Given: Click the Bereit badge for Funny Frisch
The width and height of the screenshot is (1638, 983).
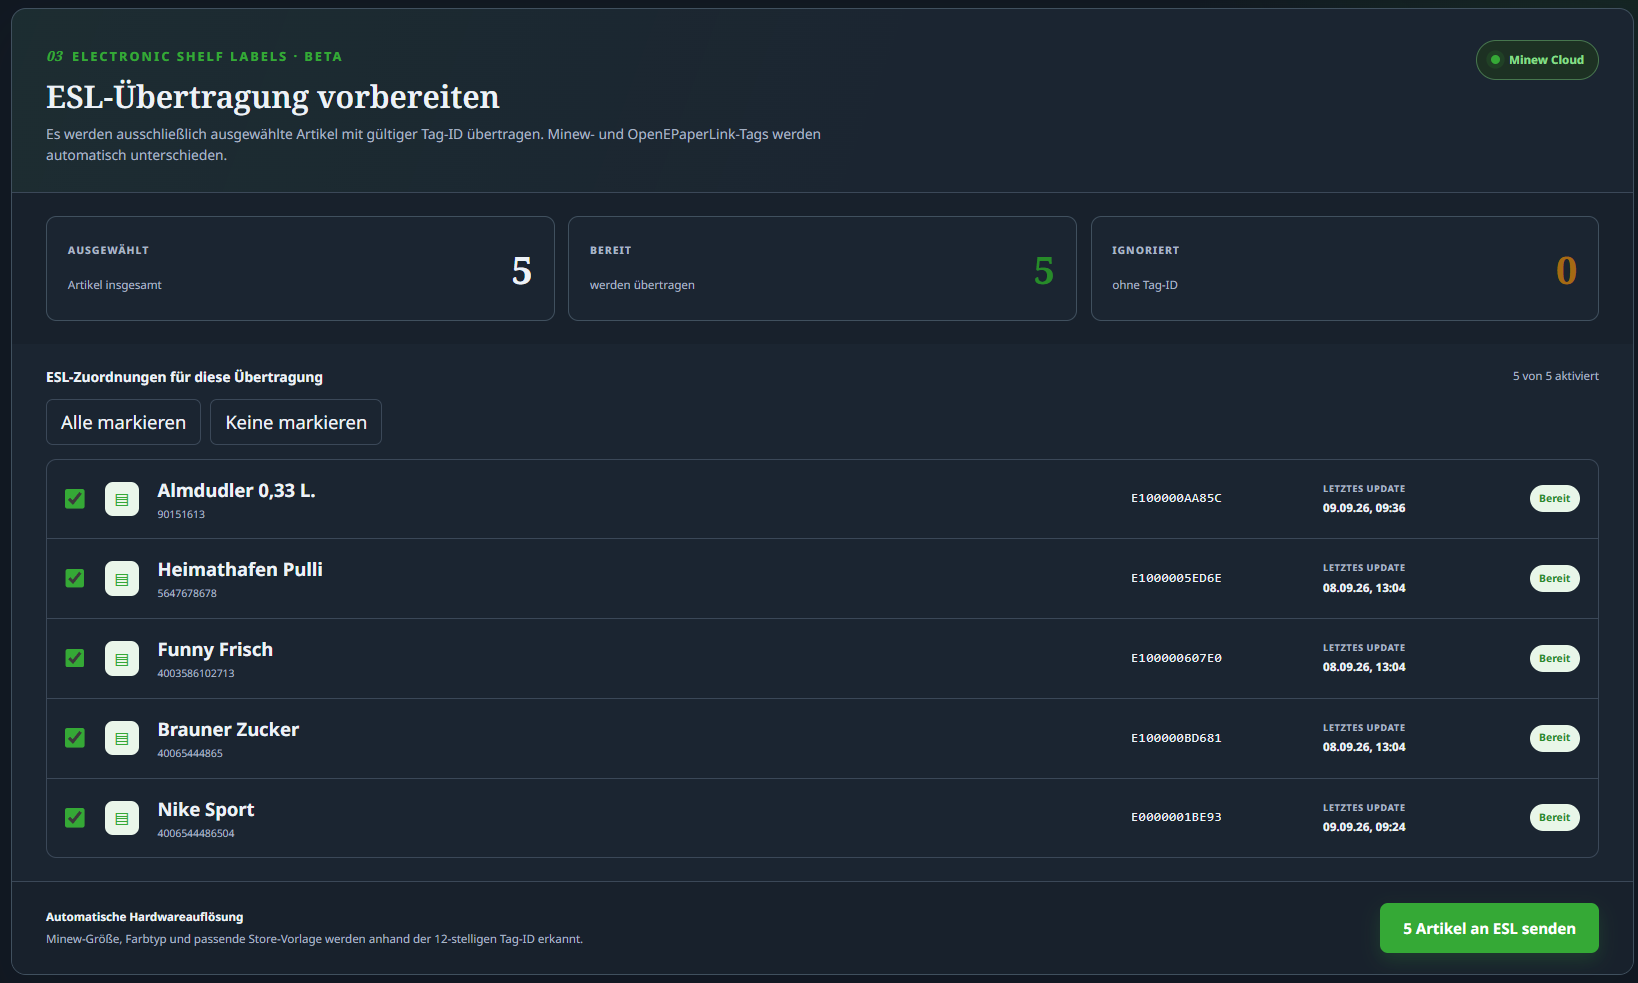Looking at the screenshot, I should [x=1554, y=658].
